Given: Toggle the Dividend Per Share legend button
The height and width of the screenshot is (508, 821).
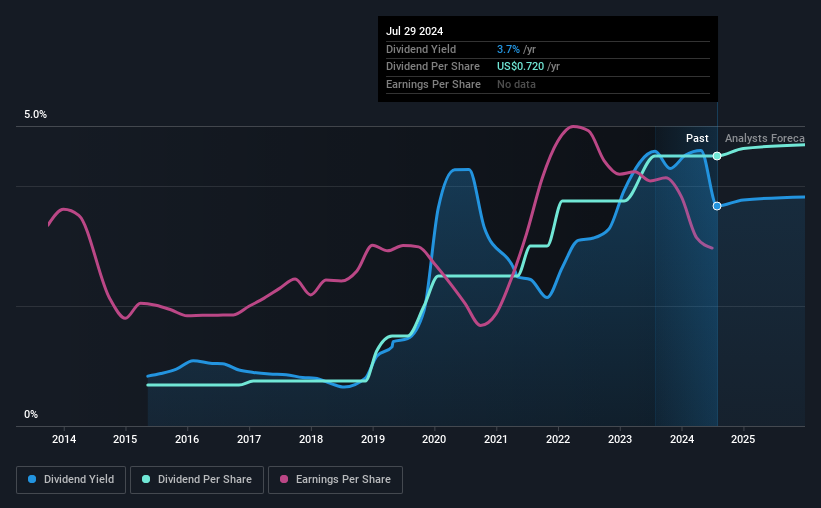Looking at the screenshot, I should 197,480.
